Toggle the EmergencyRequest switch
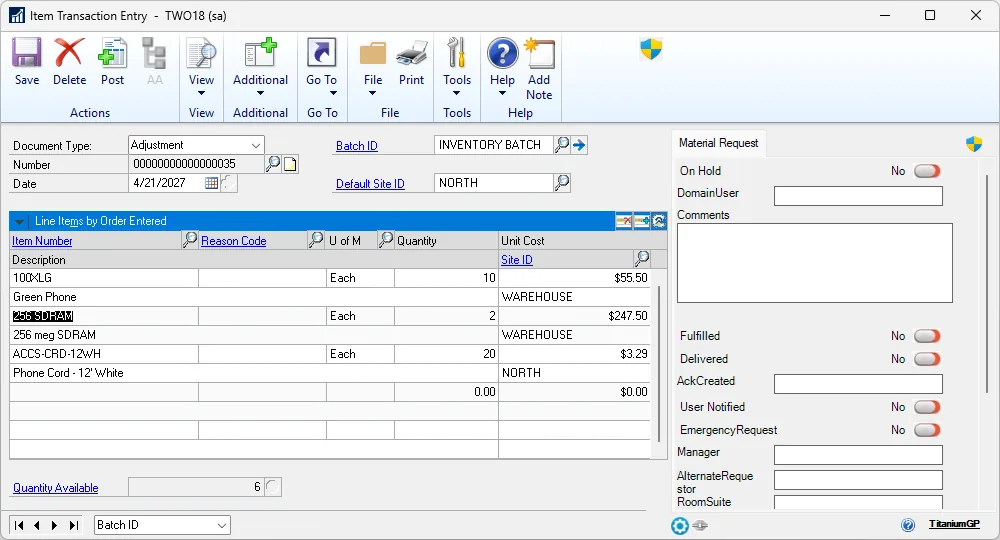Viewport: 1000px width, 540px height. (927, 430)
